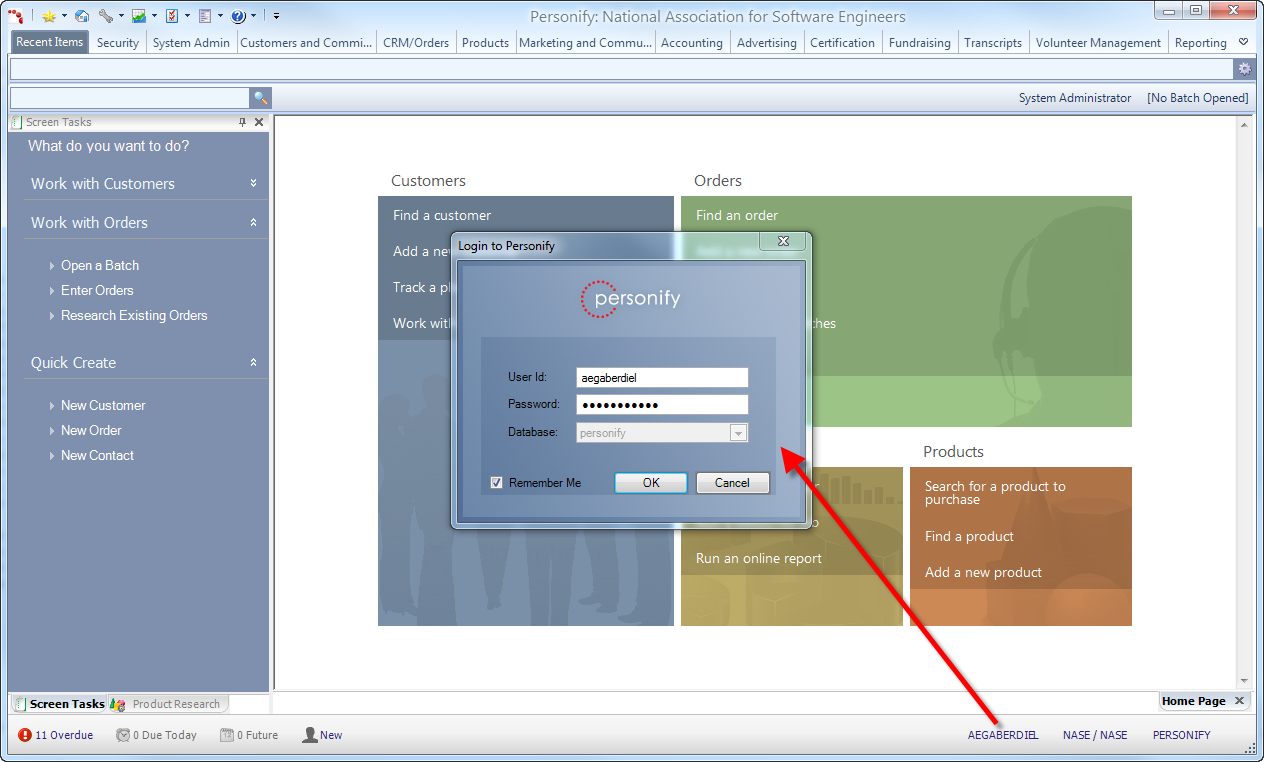Click the Future calendar icon
Viewport: 1264px width, 762px height.
pos(226,735)
